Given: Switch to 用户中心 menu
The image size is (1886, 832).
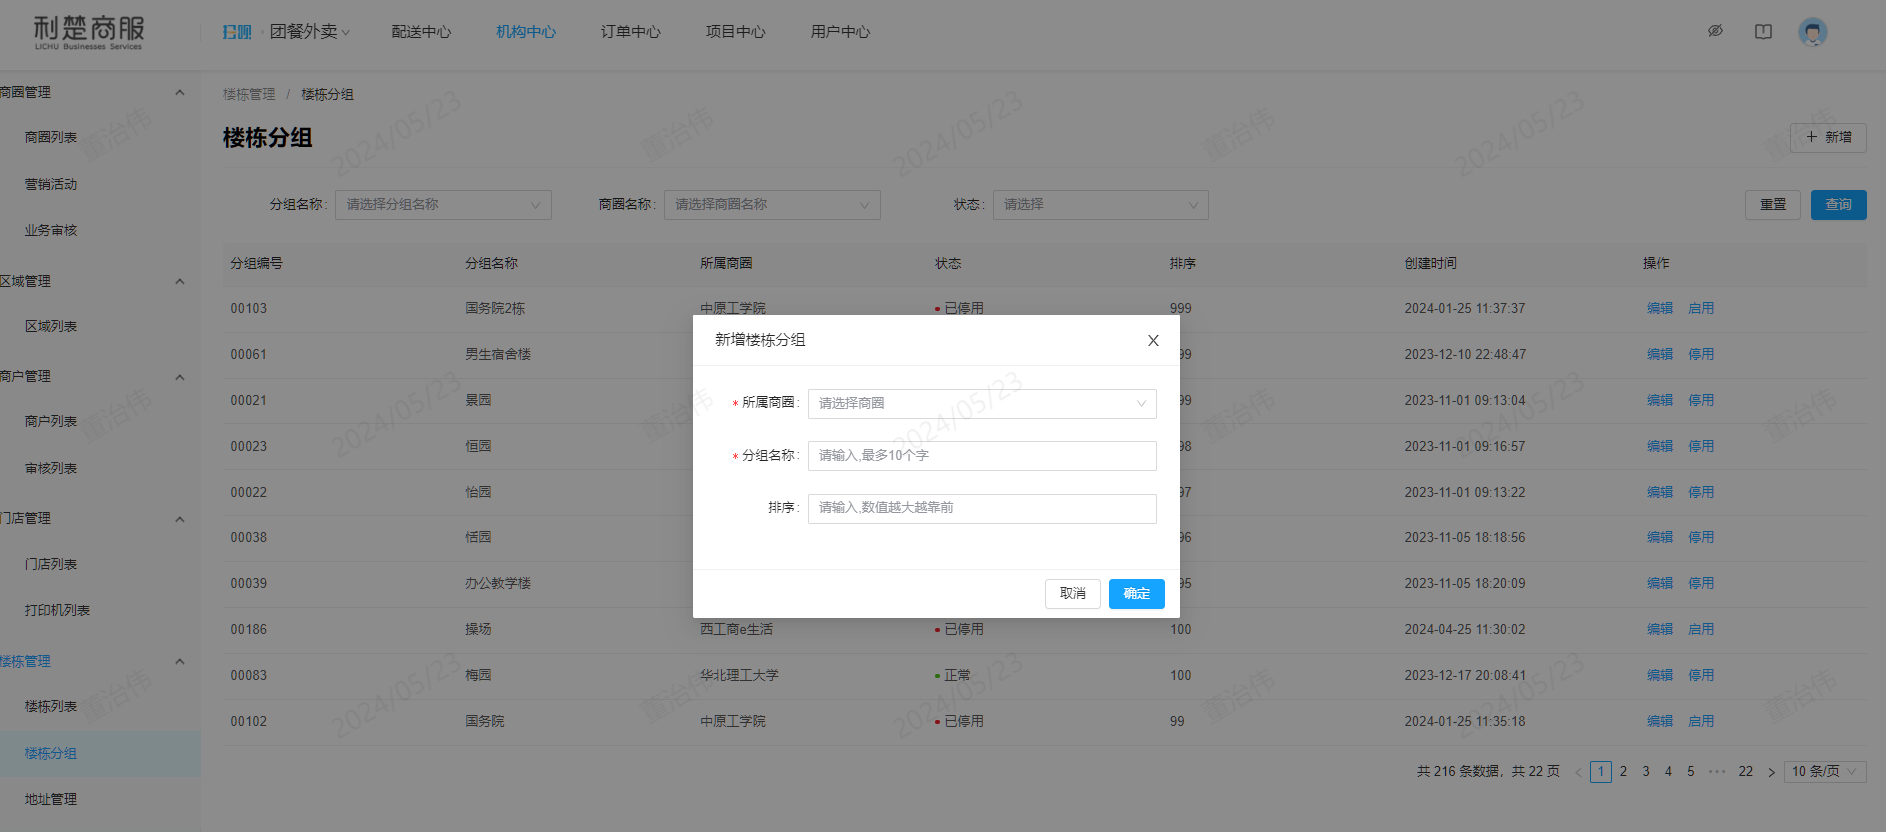Looking at the screenshot, I should [841, 32].
